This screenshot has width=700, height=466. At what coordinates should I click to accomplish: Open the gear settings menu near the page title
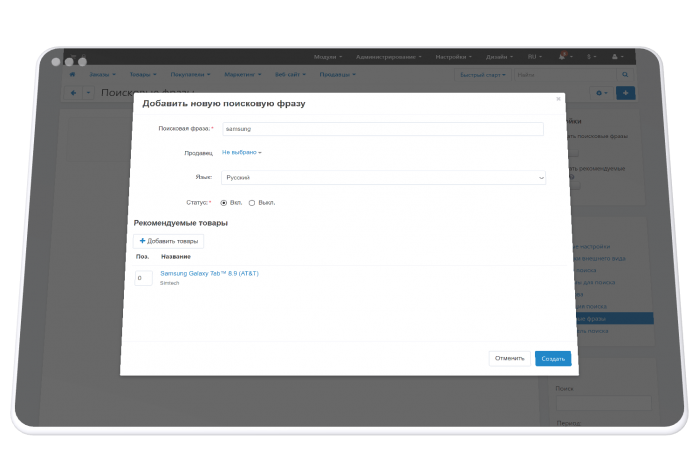tap(601, 93)
